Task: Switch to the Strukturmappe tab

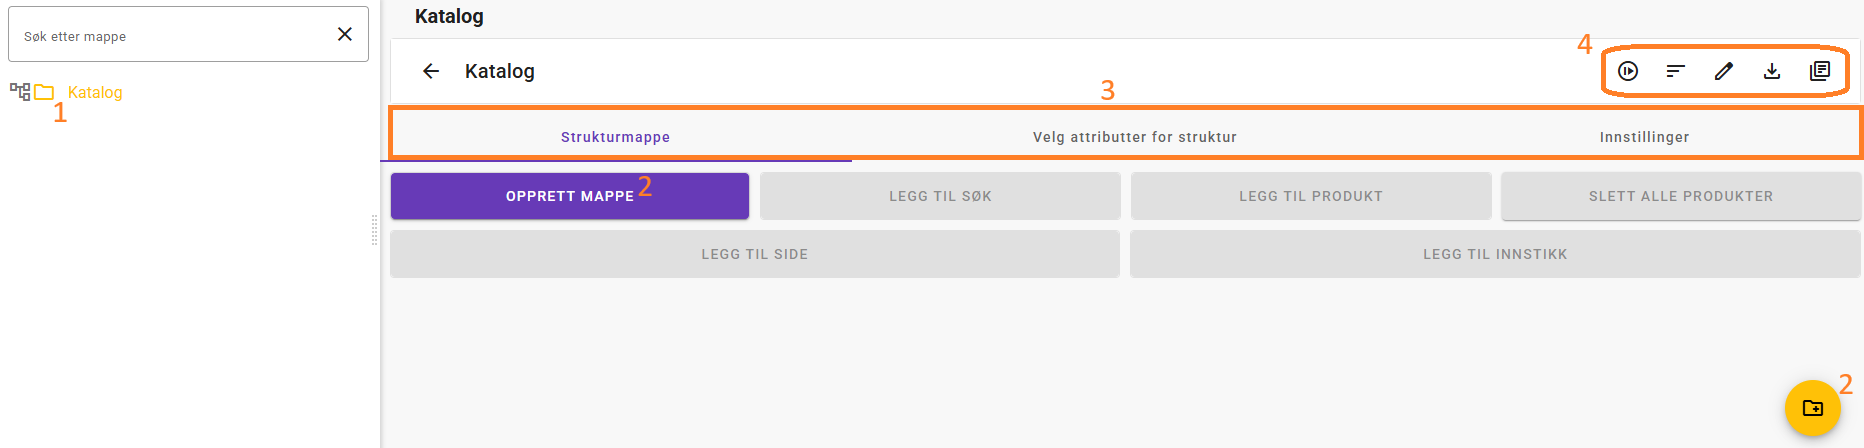Action: (615, 137)
